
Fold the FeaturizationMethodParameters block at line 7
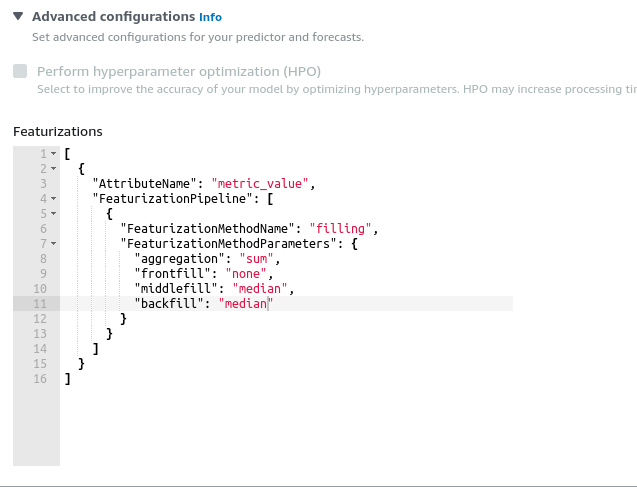coord(54,244)
